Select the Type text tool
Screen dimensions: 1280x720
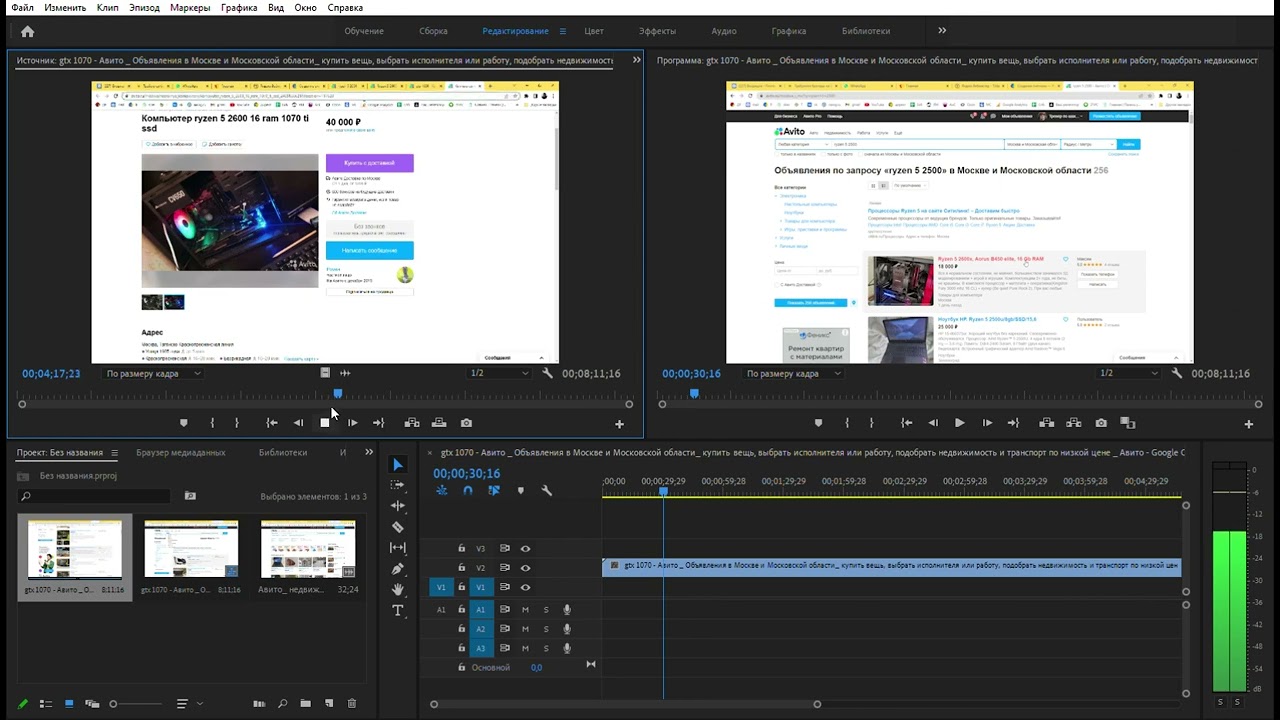click(397, 611)
